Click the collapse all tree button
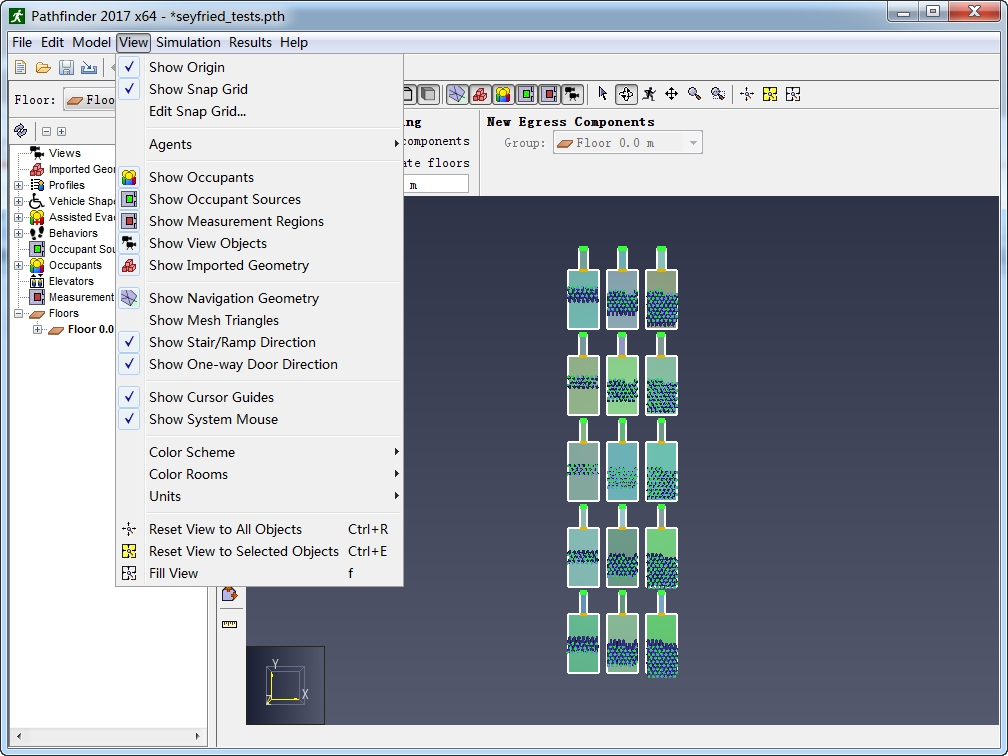 click(46, 132)
